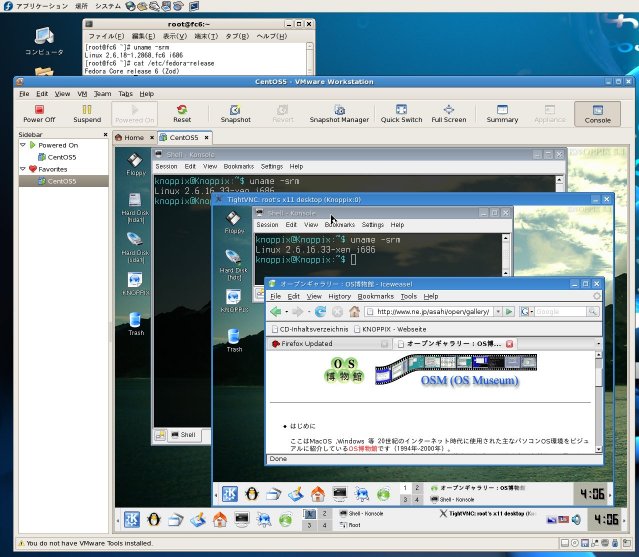Screen dimensions: 639x557
Task: Collapse the Favorites tree group
Action: 23,169
